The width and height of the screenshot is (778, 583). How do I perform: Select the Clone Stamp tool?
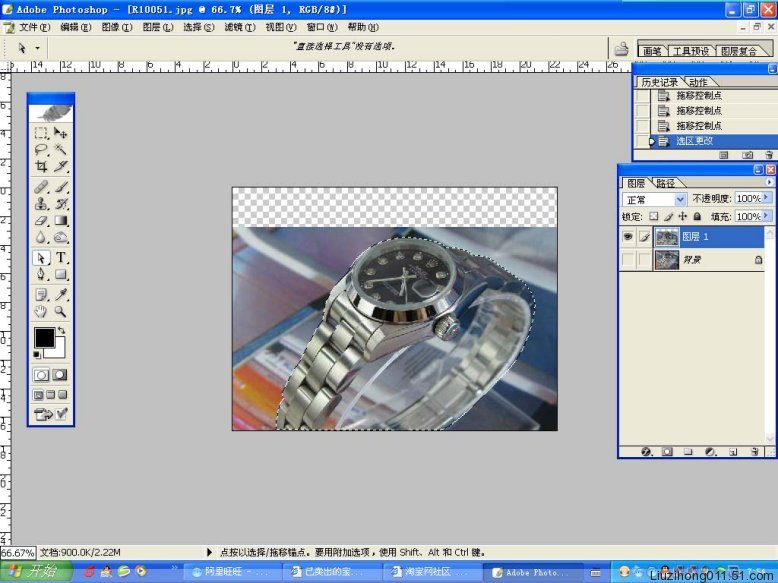[41, 203]
